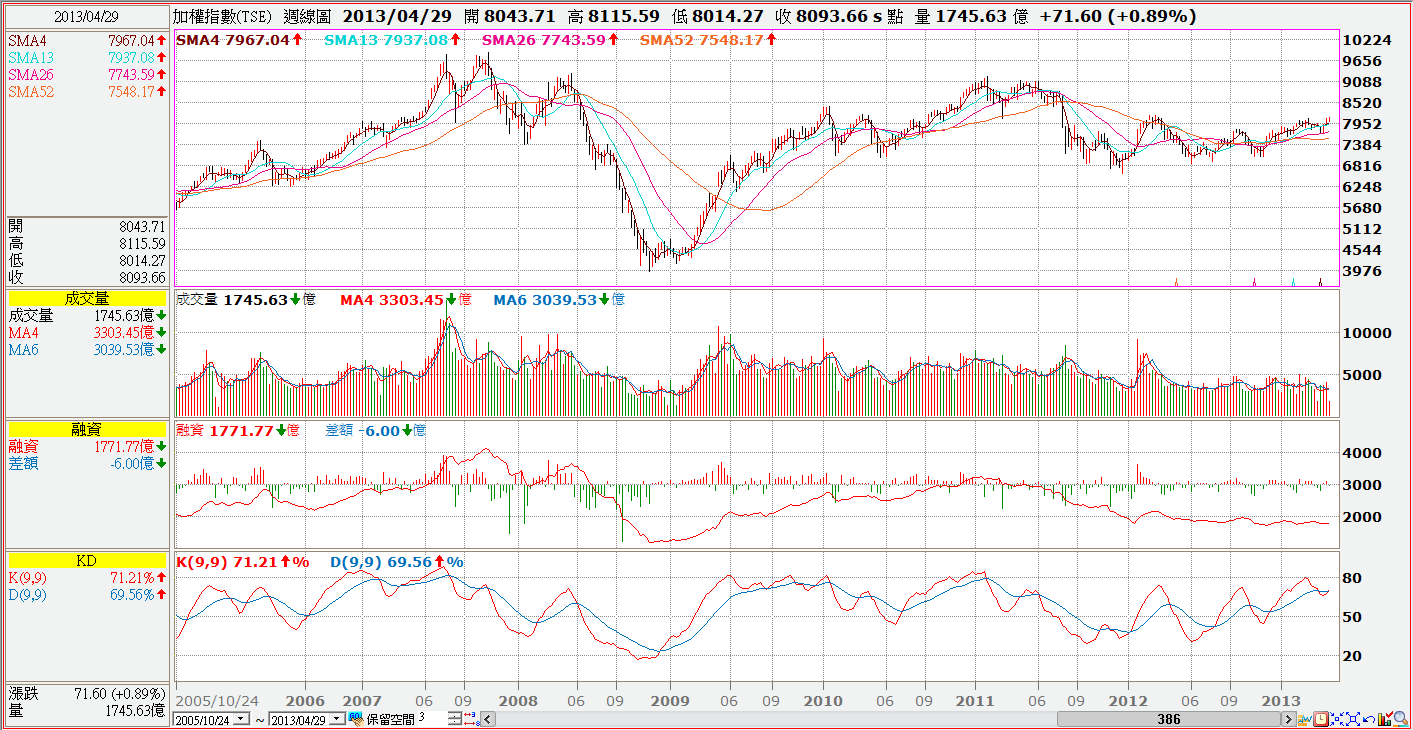Click the magnifying glass search icon
Viewport: 1413px width, 730px height.
point(1401,719)
